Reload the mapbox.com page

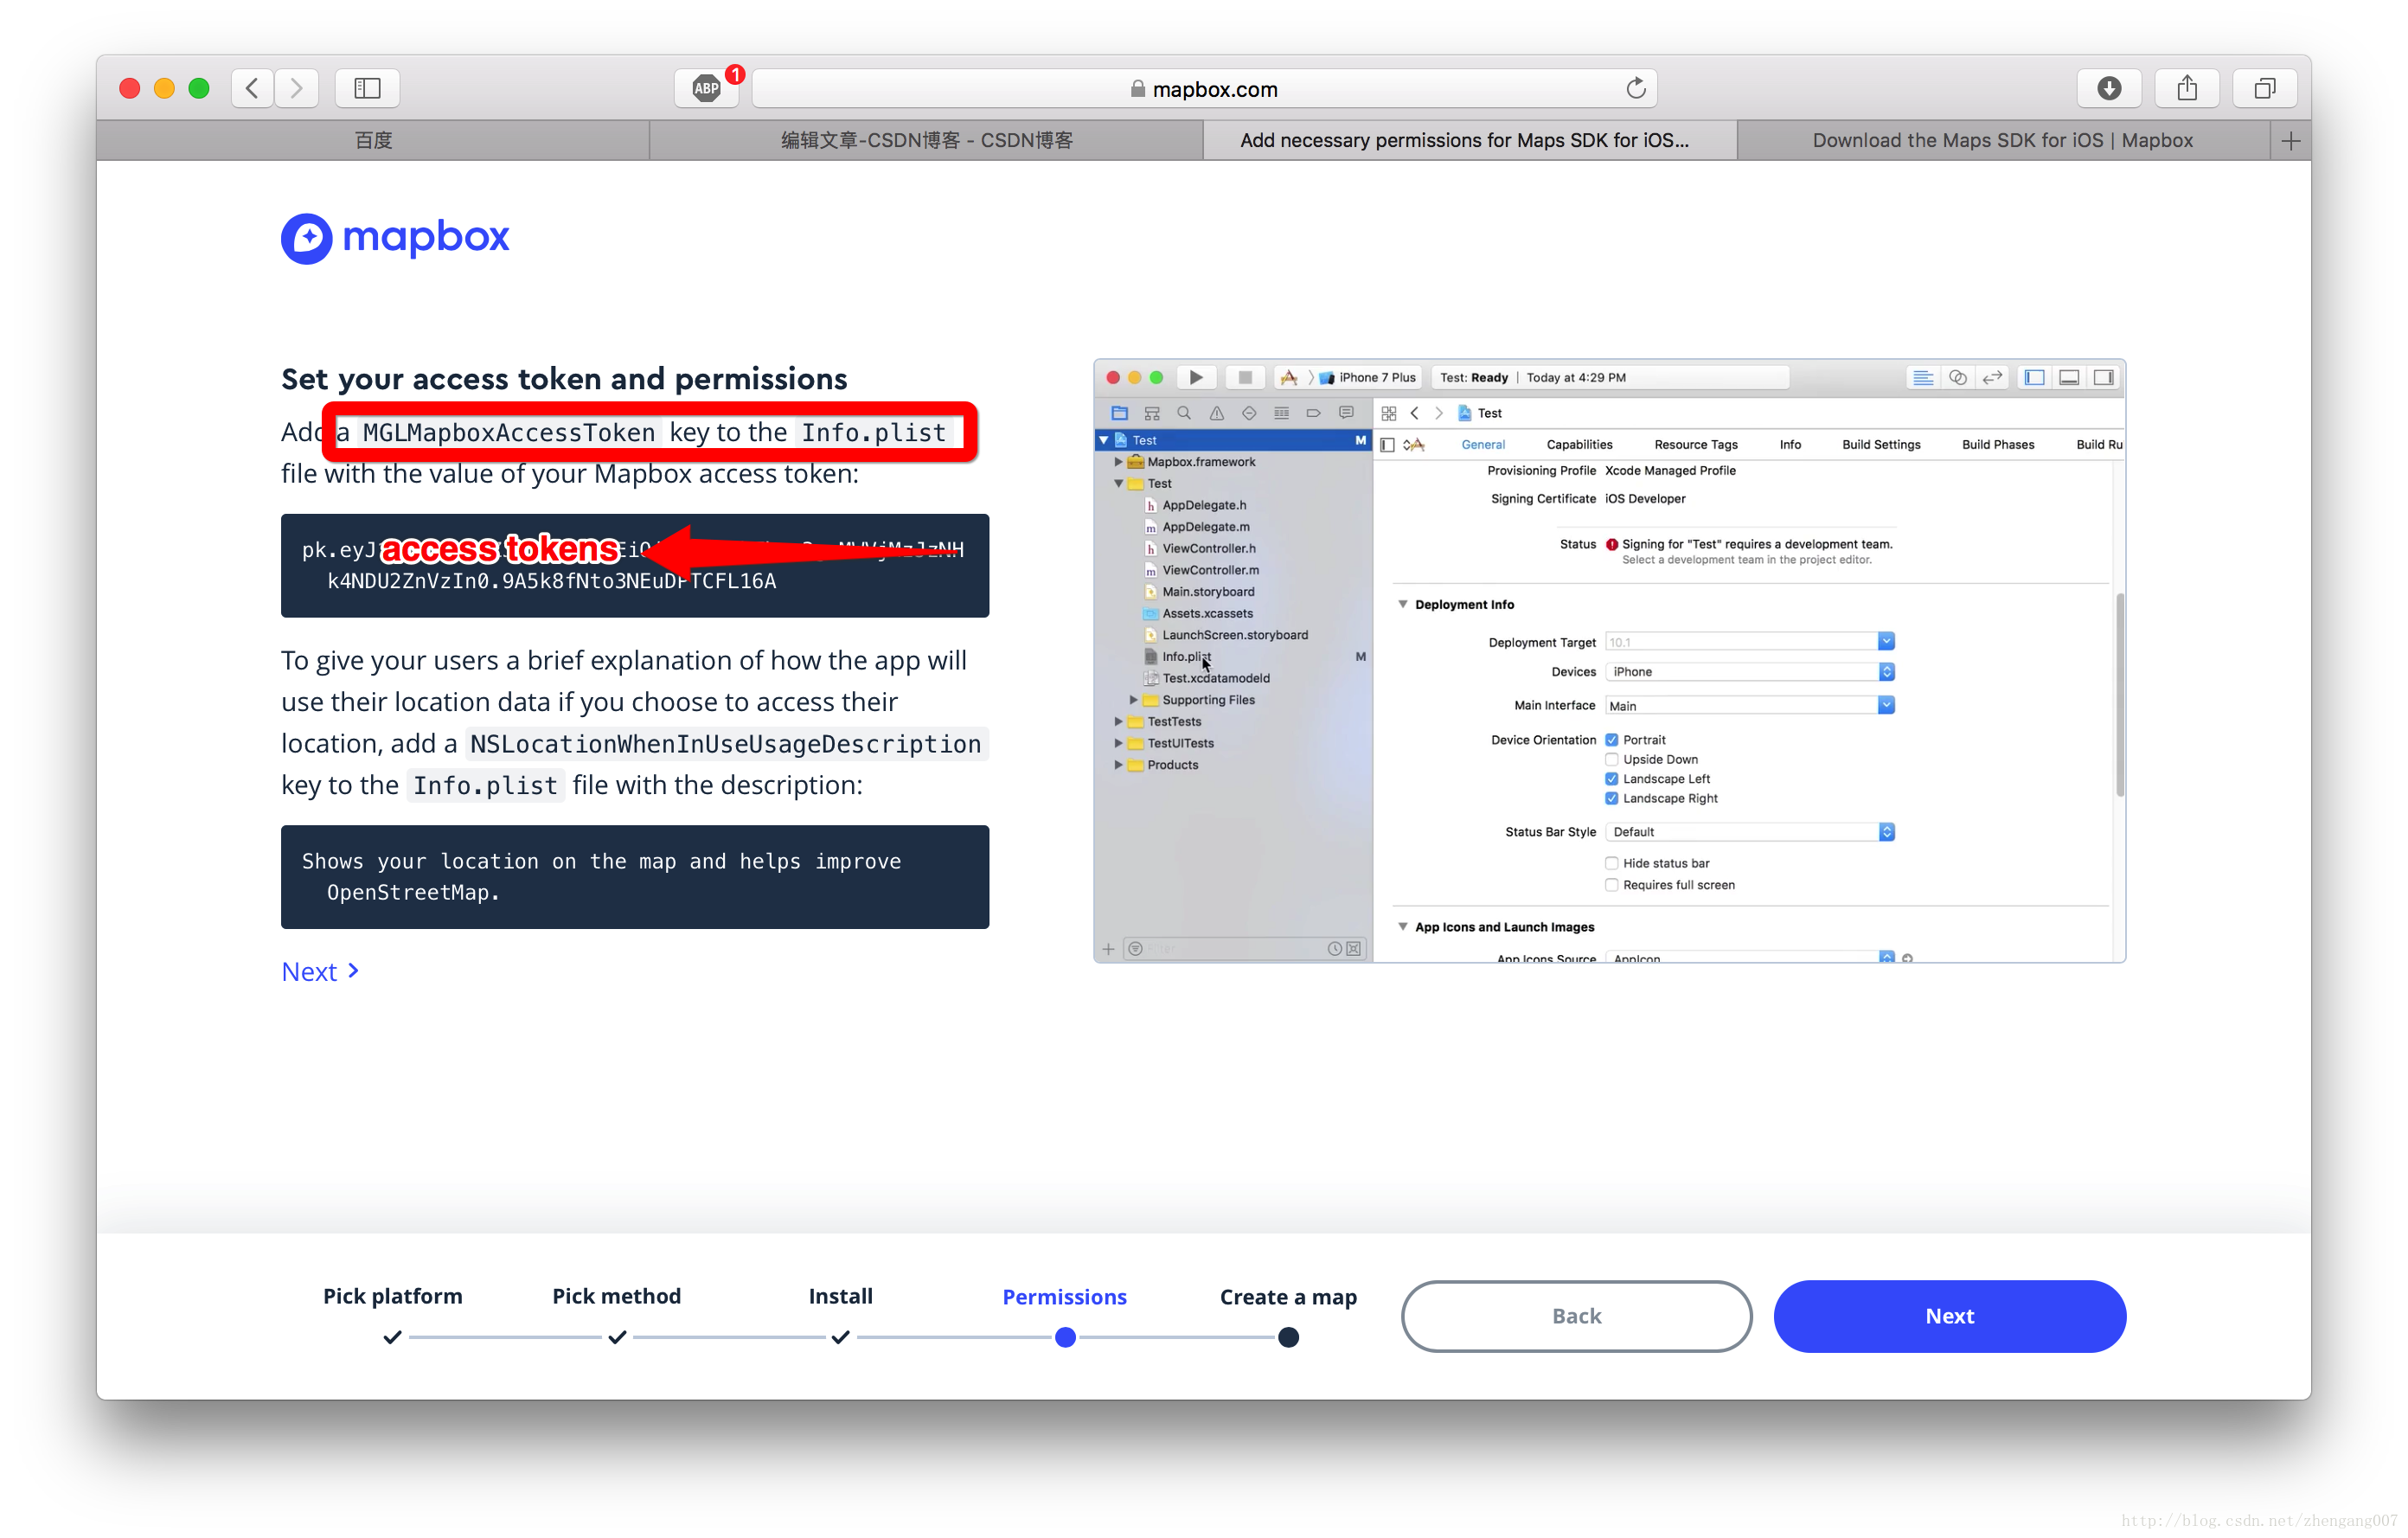[x=1635, y=88]
